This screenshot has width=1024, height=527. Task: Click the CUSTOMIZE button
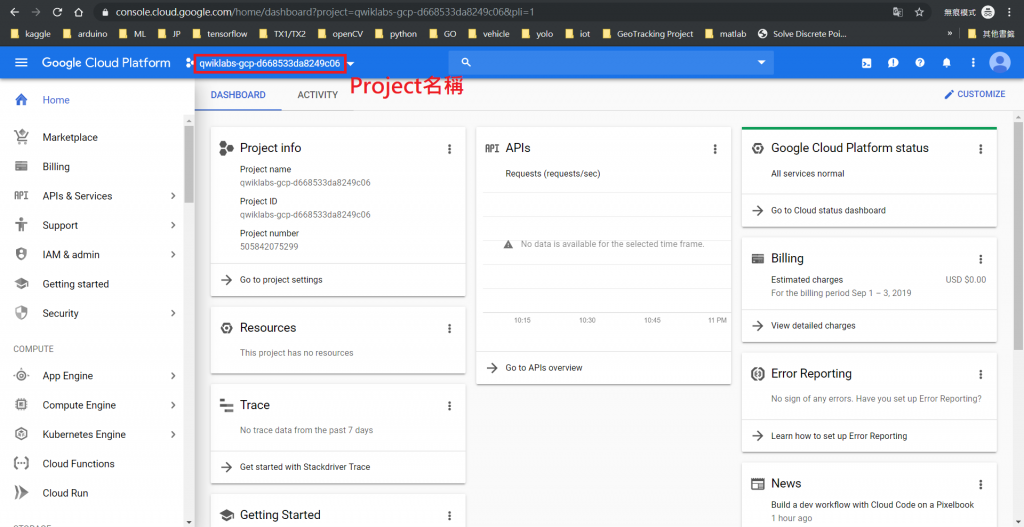(974, 94)
